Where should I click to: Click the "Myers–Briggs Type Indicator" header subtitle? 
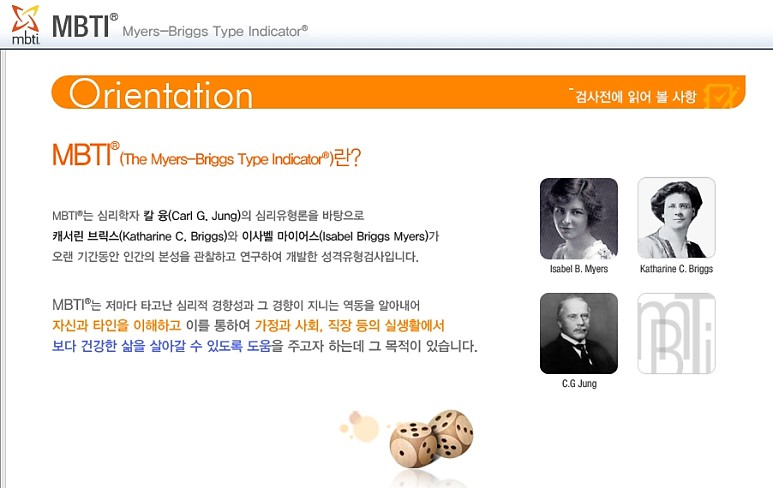pos(215,32)
